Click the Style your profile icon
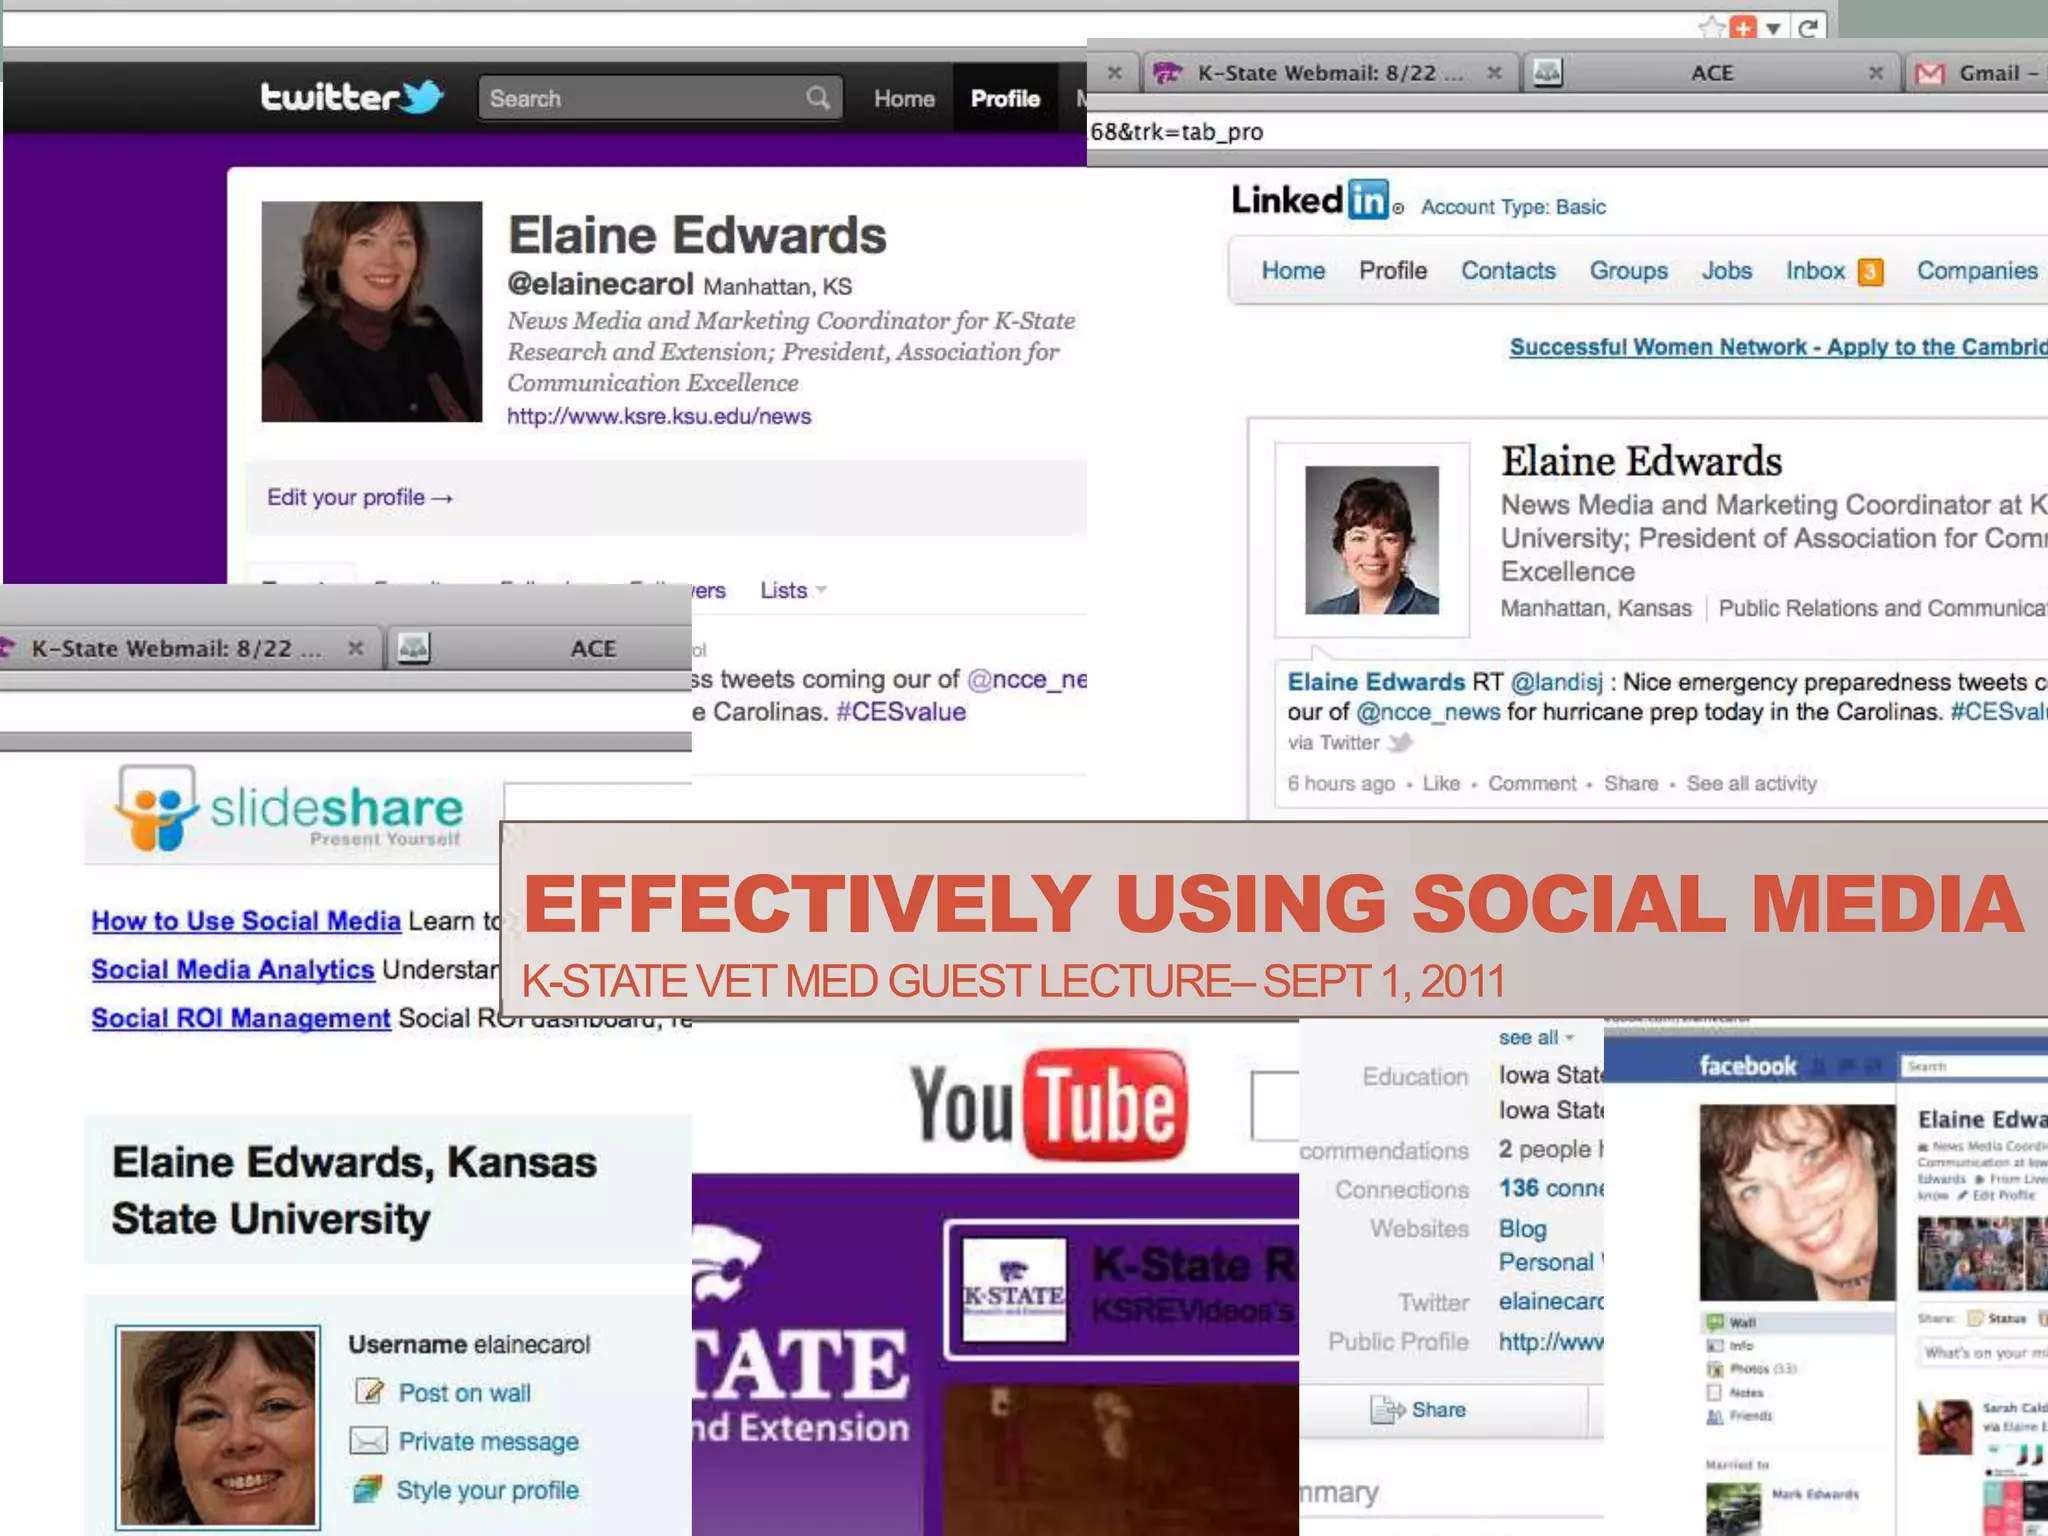Screen dimensions: 2048x1536 367,1490
